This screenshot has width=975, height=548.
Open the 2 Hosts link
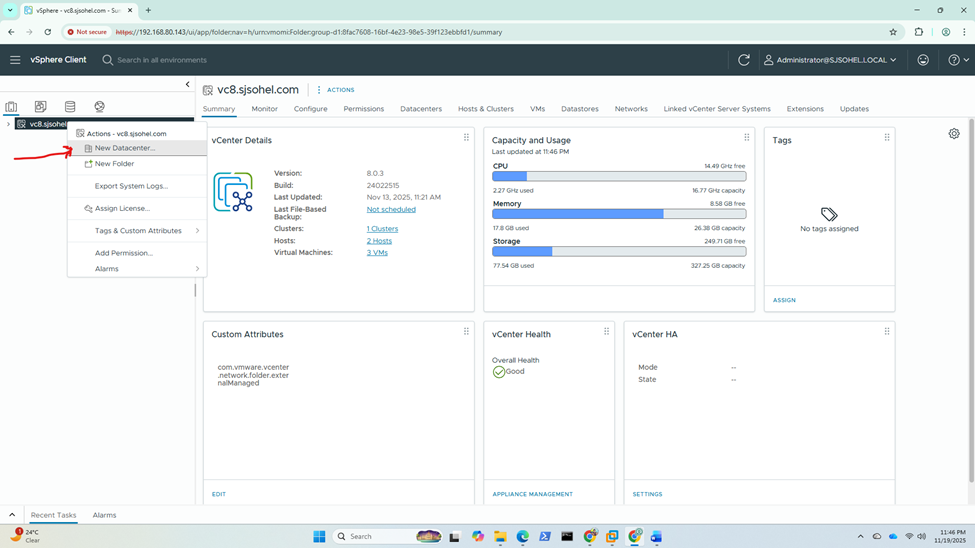point(379,241)
